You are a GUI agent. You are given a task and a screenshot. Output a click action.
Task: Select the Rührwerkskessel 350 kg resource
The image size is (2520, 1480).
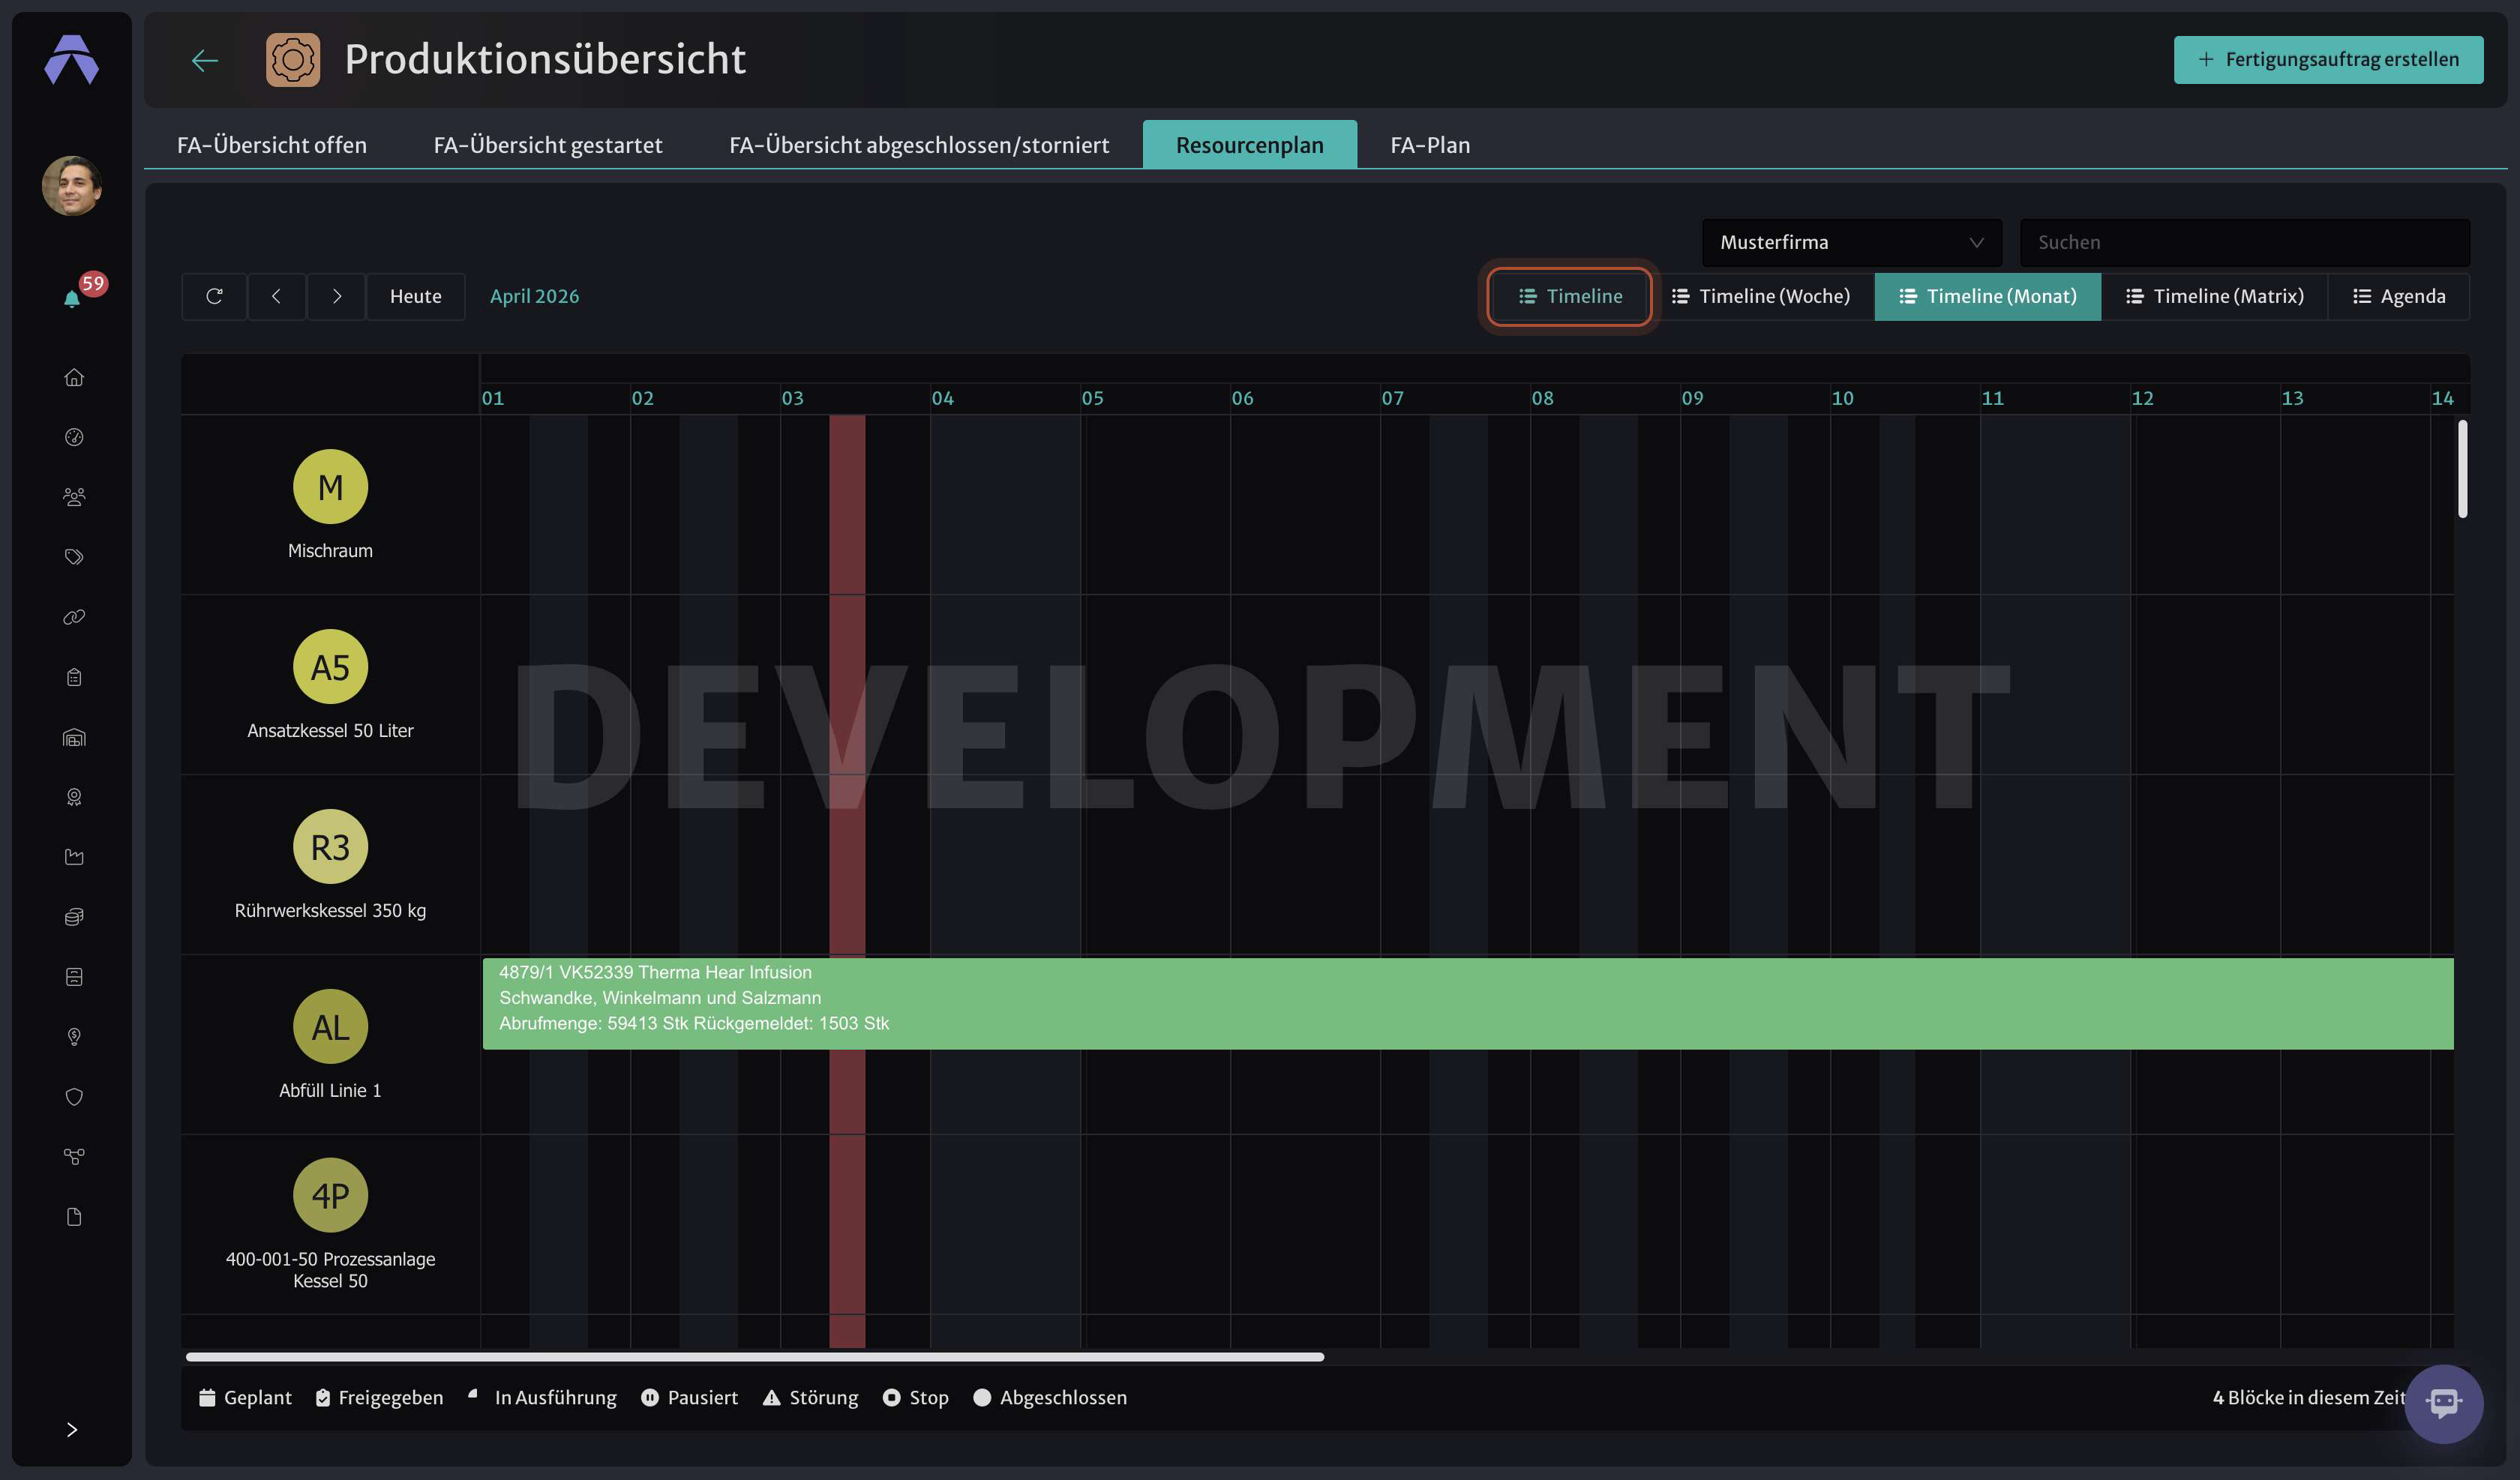click(330, 865)
